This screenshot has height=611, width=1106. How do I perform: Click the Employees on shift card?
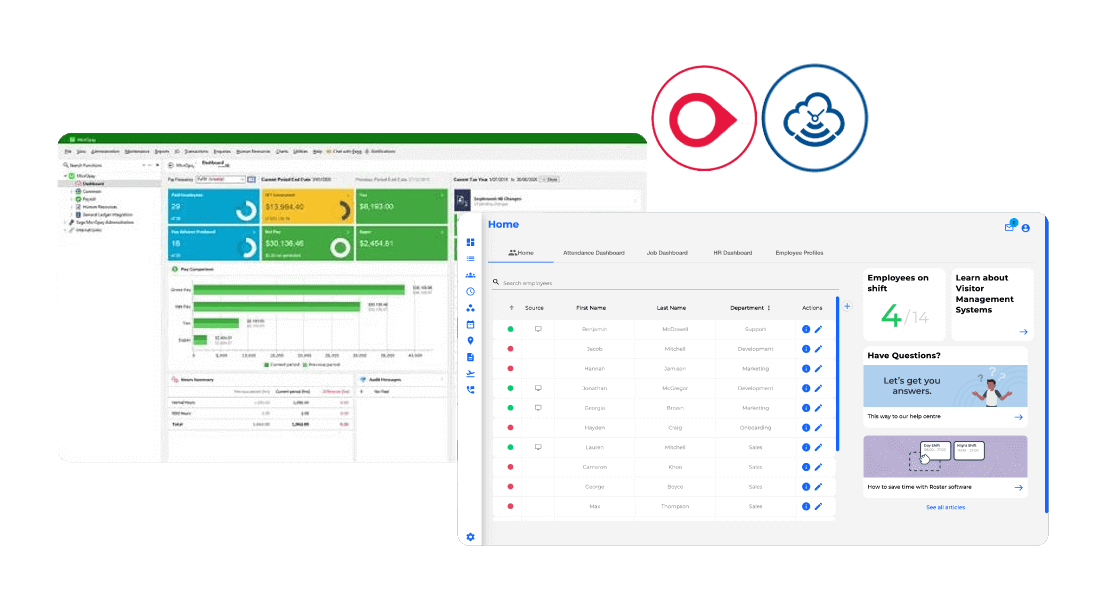click(x=904, y=304)
